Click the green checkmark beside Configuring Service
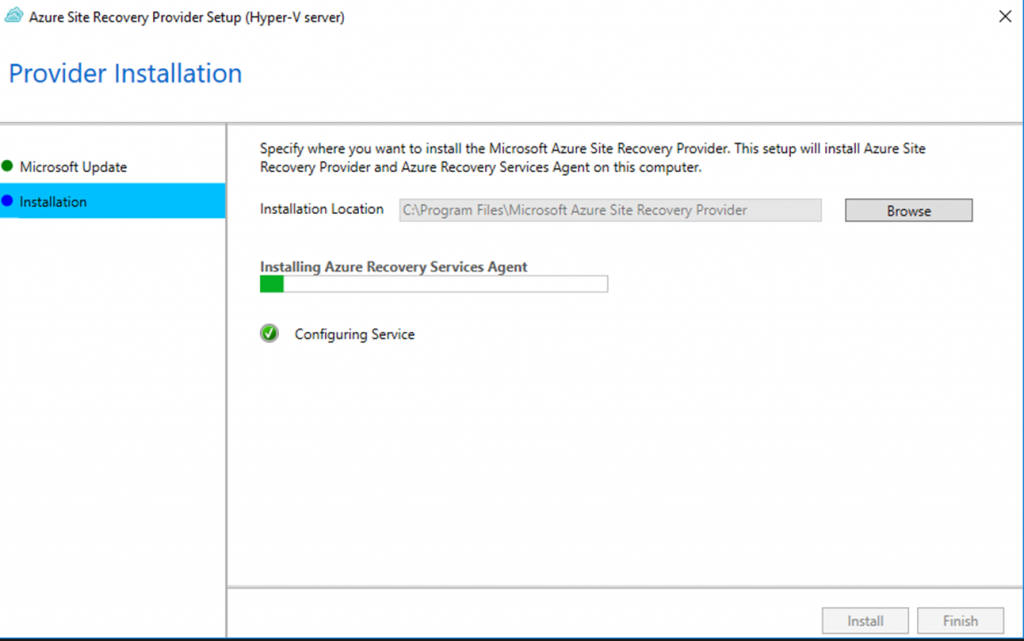This screenshot has width=1024, height=641. 269,334
